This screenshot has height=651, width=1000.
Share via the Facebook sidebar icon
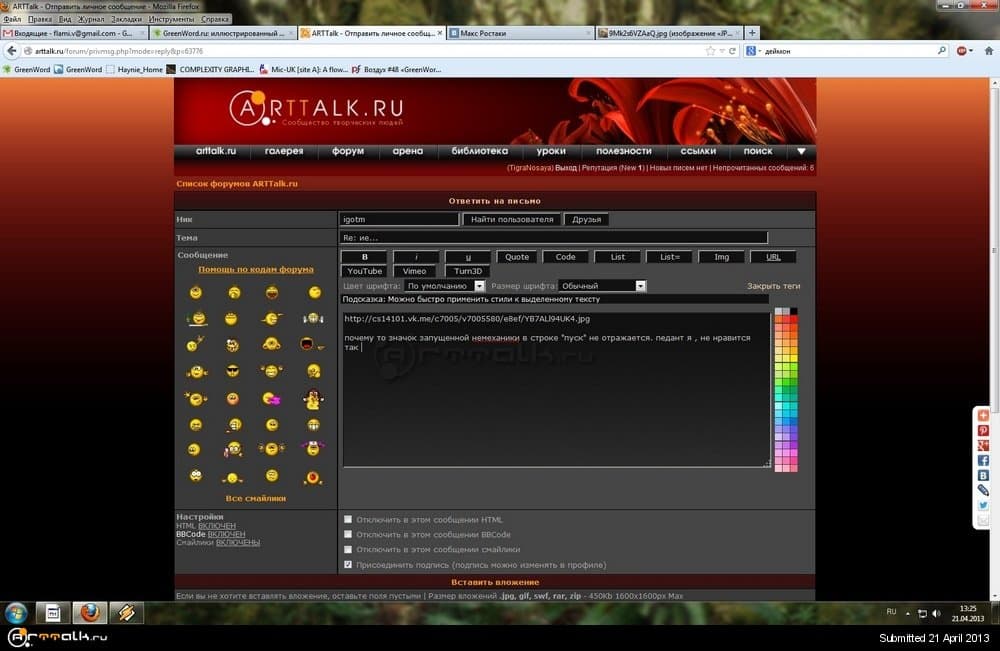tap(983, 460)
